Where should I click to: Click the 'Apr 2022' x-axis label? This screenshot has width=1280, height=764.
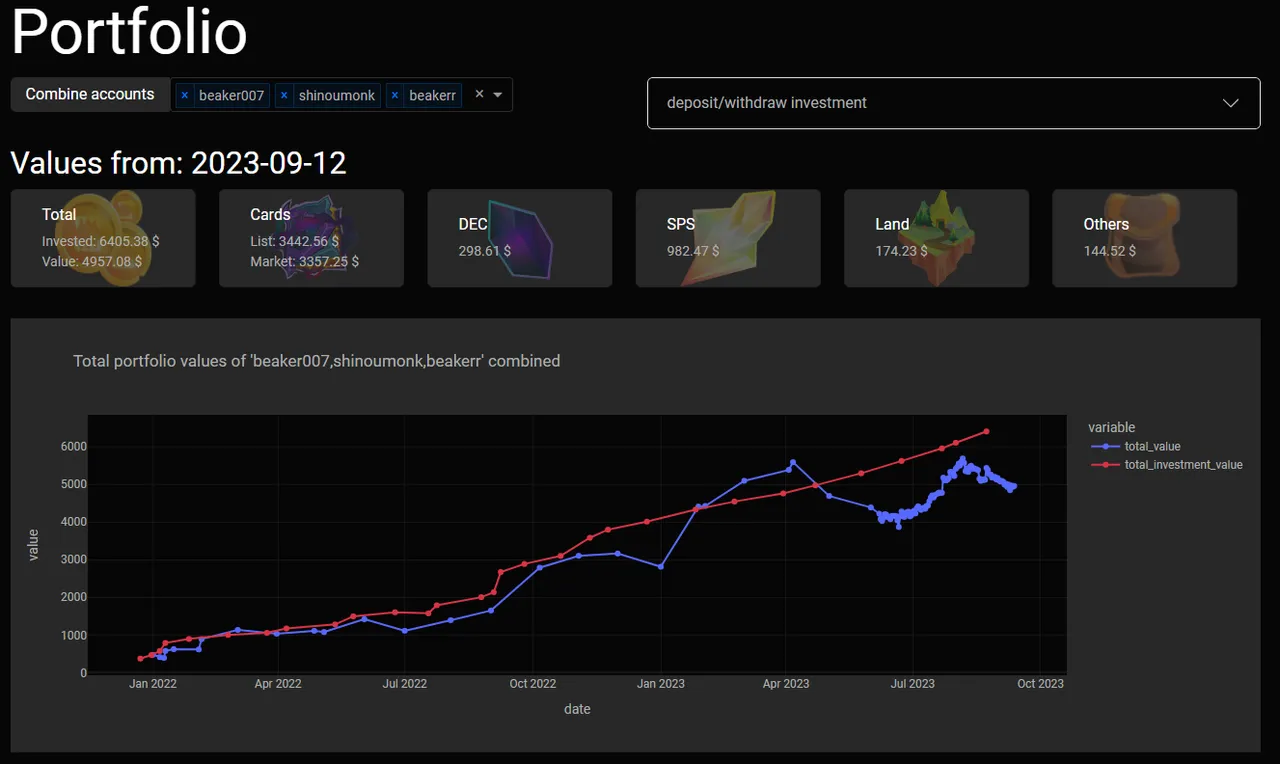278,684
